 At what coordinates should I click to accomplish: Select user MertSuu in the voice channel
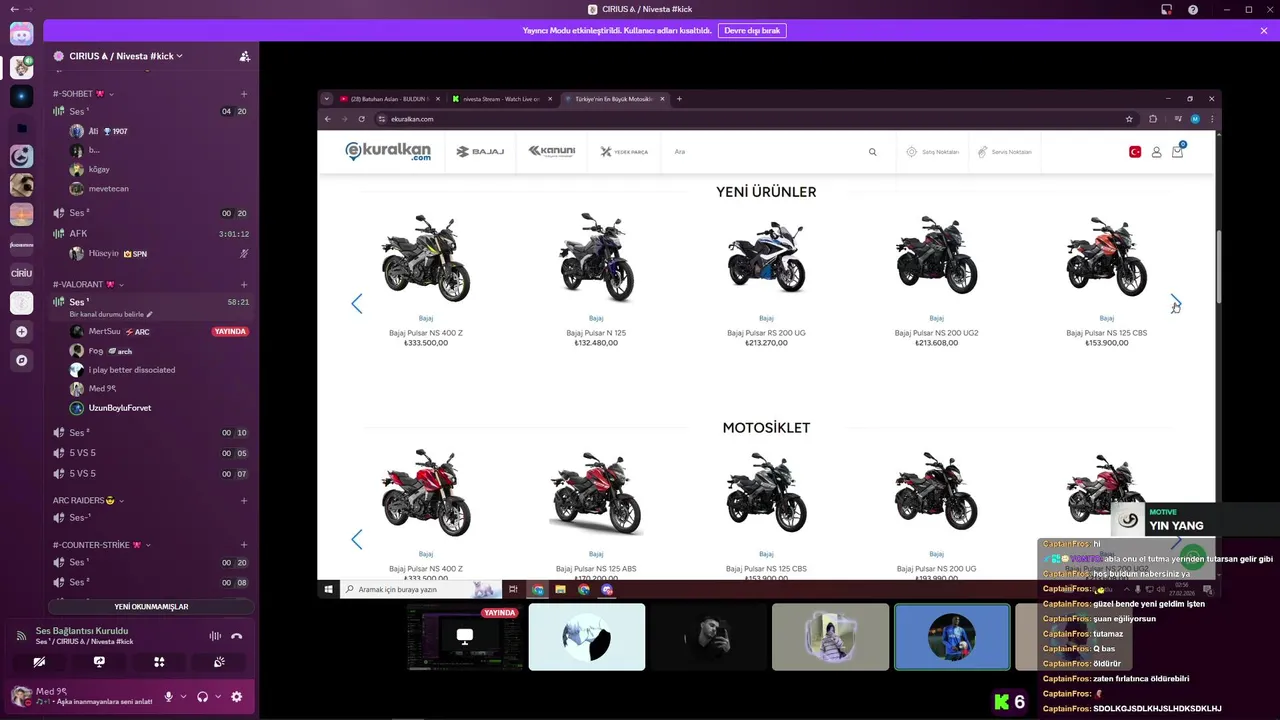(160, 331)
